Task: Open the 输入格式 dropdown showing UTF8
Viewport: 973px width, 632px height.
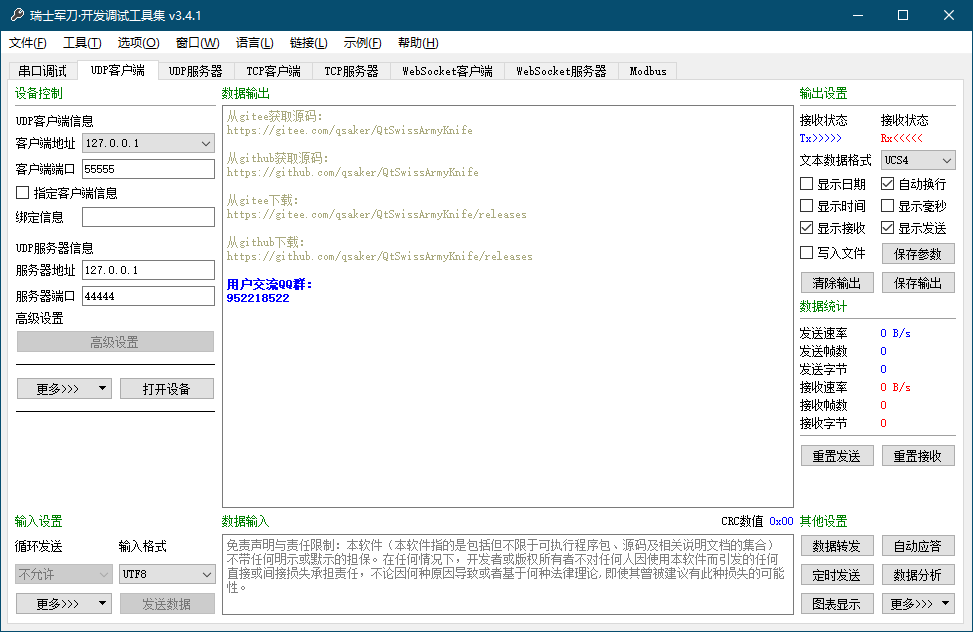Action: (166, 574)
